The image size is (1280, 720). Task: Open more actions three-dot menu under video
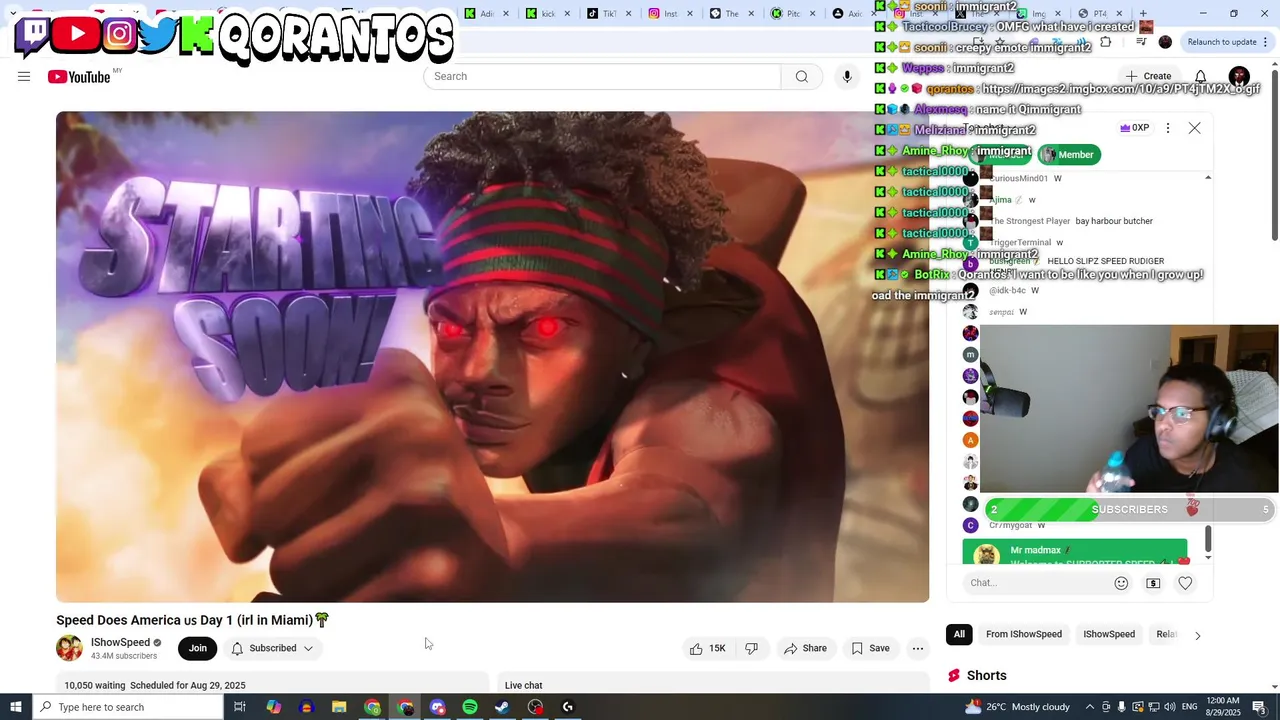pos(918,648)
